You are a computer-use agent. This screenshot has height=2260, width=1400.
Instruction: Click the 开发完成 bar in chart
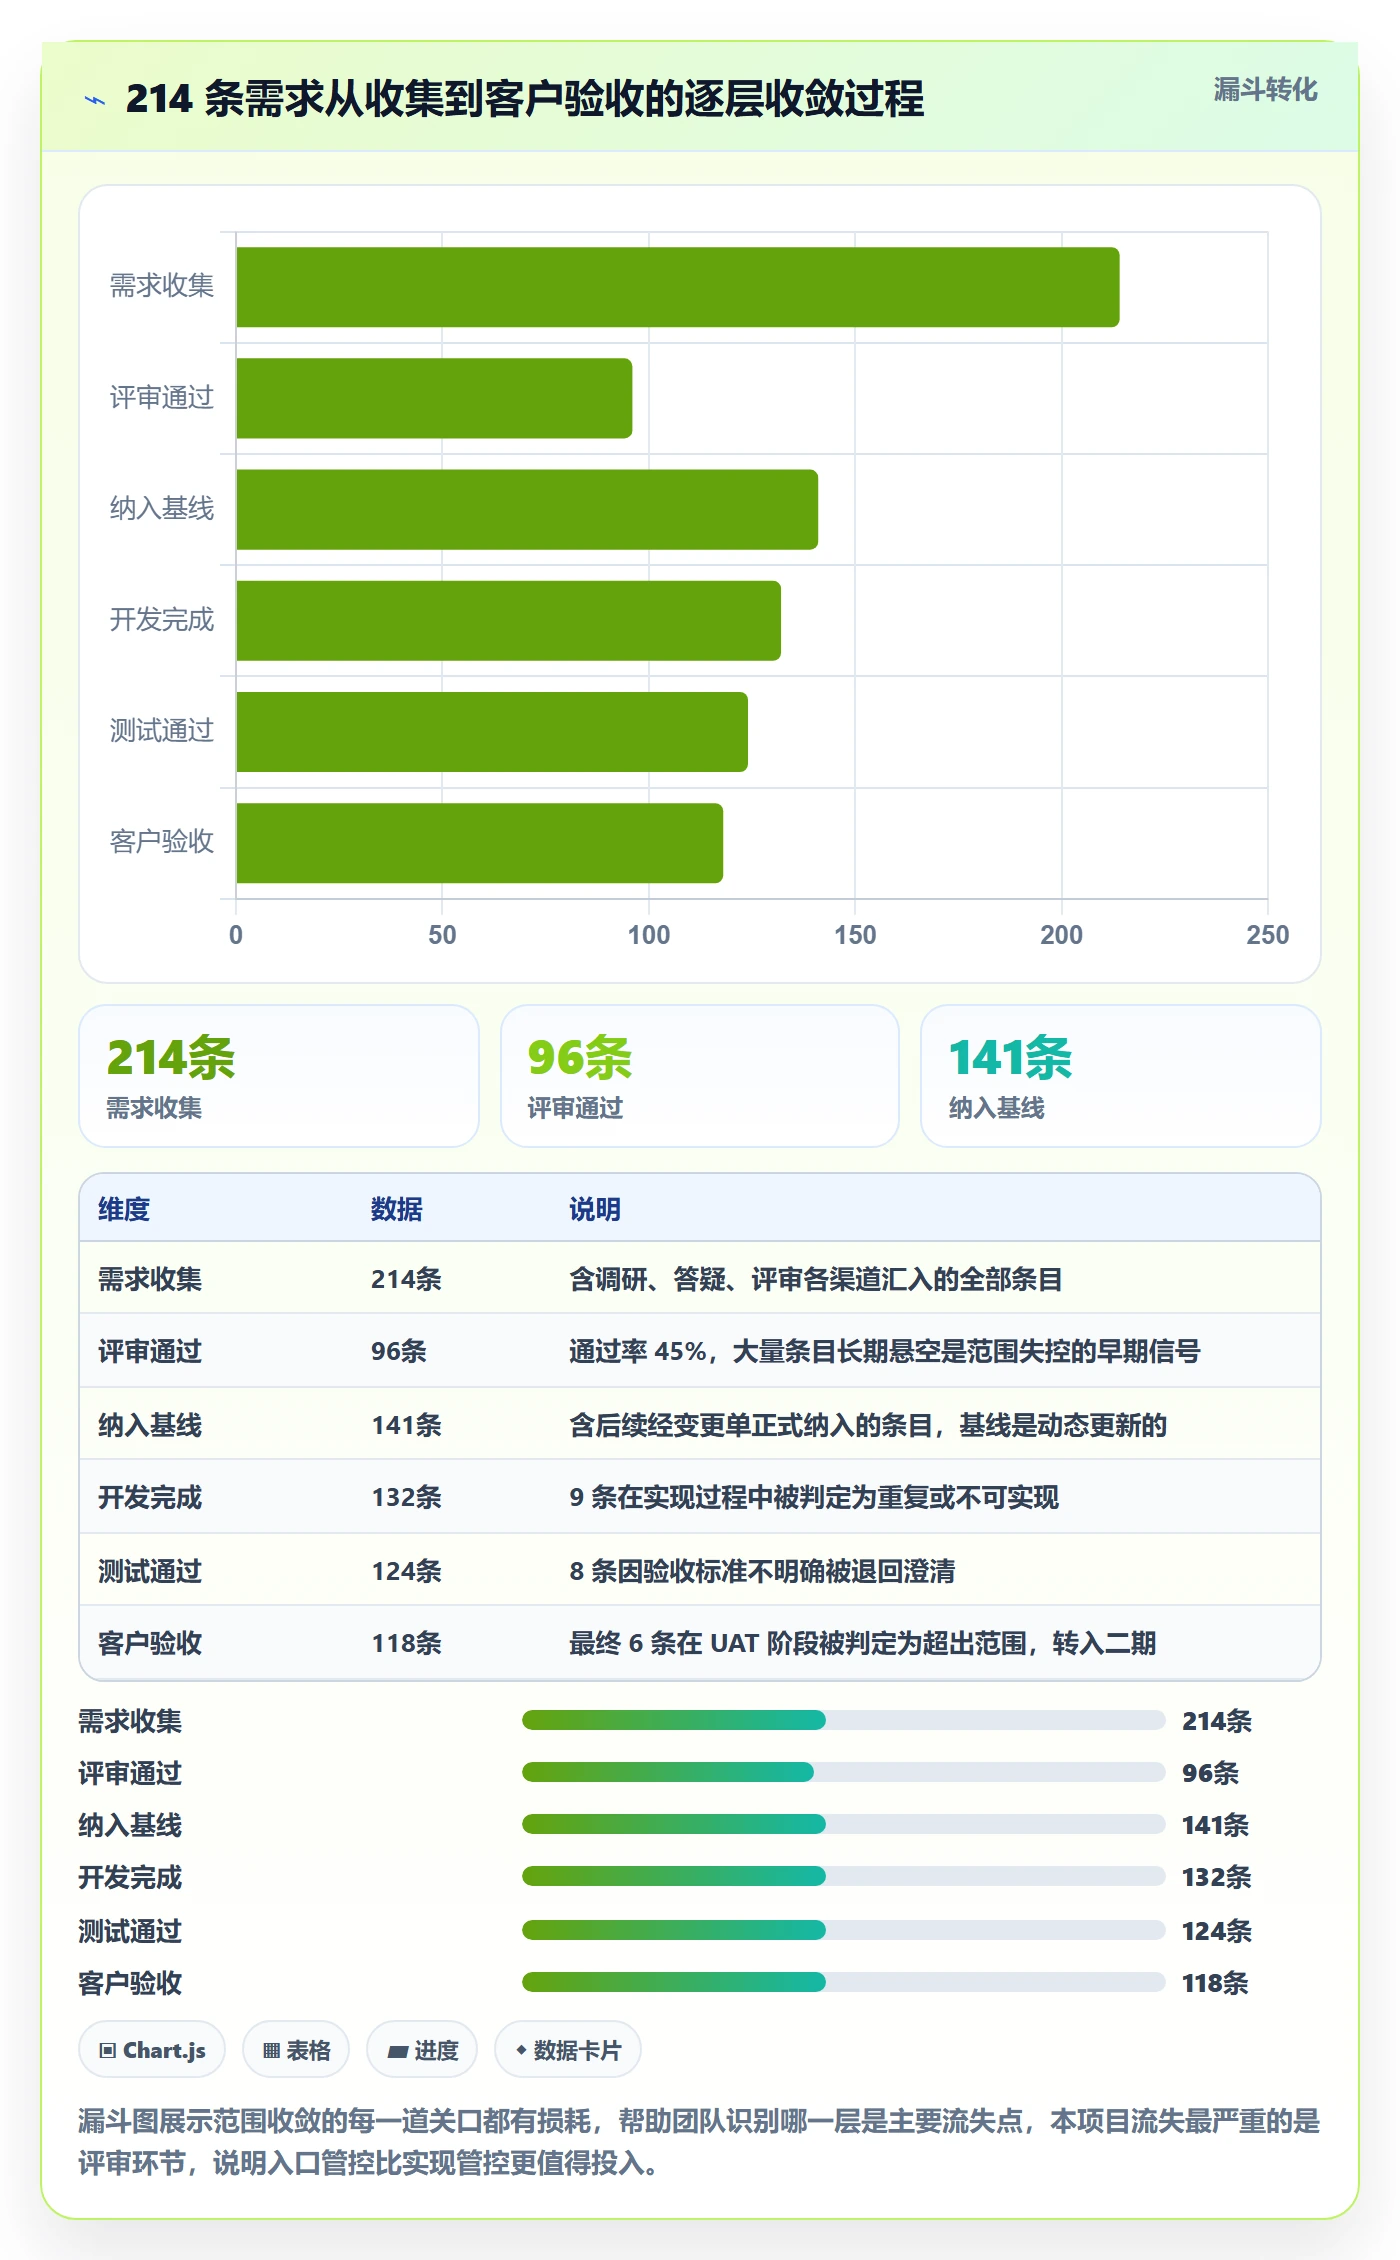point(509,620)
